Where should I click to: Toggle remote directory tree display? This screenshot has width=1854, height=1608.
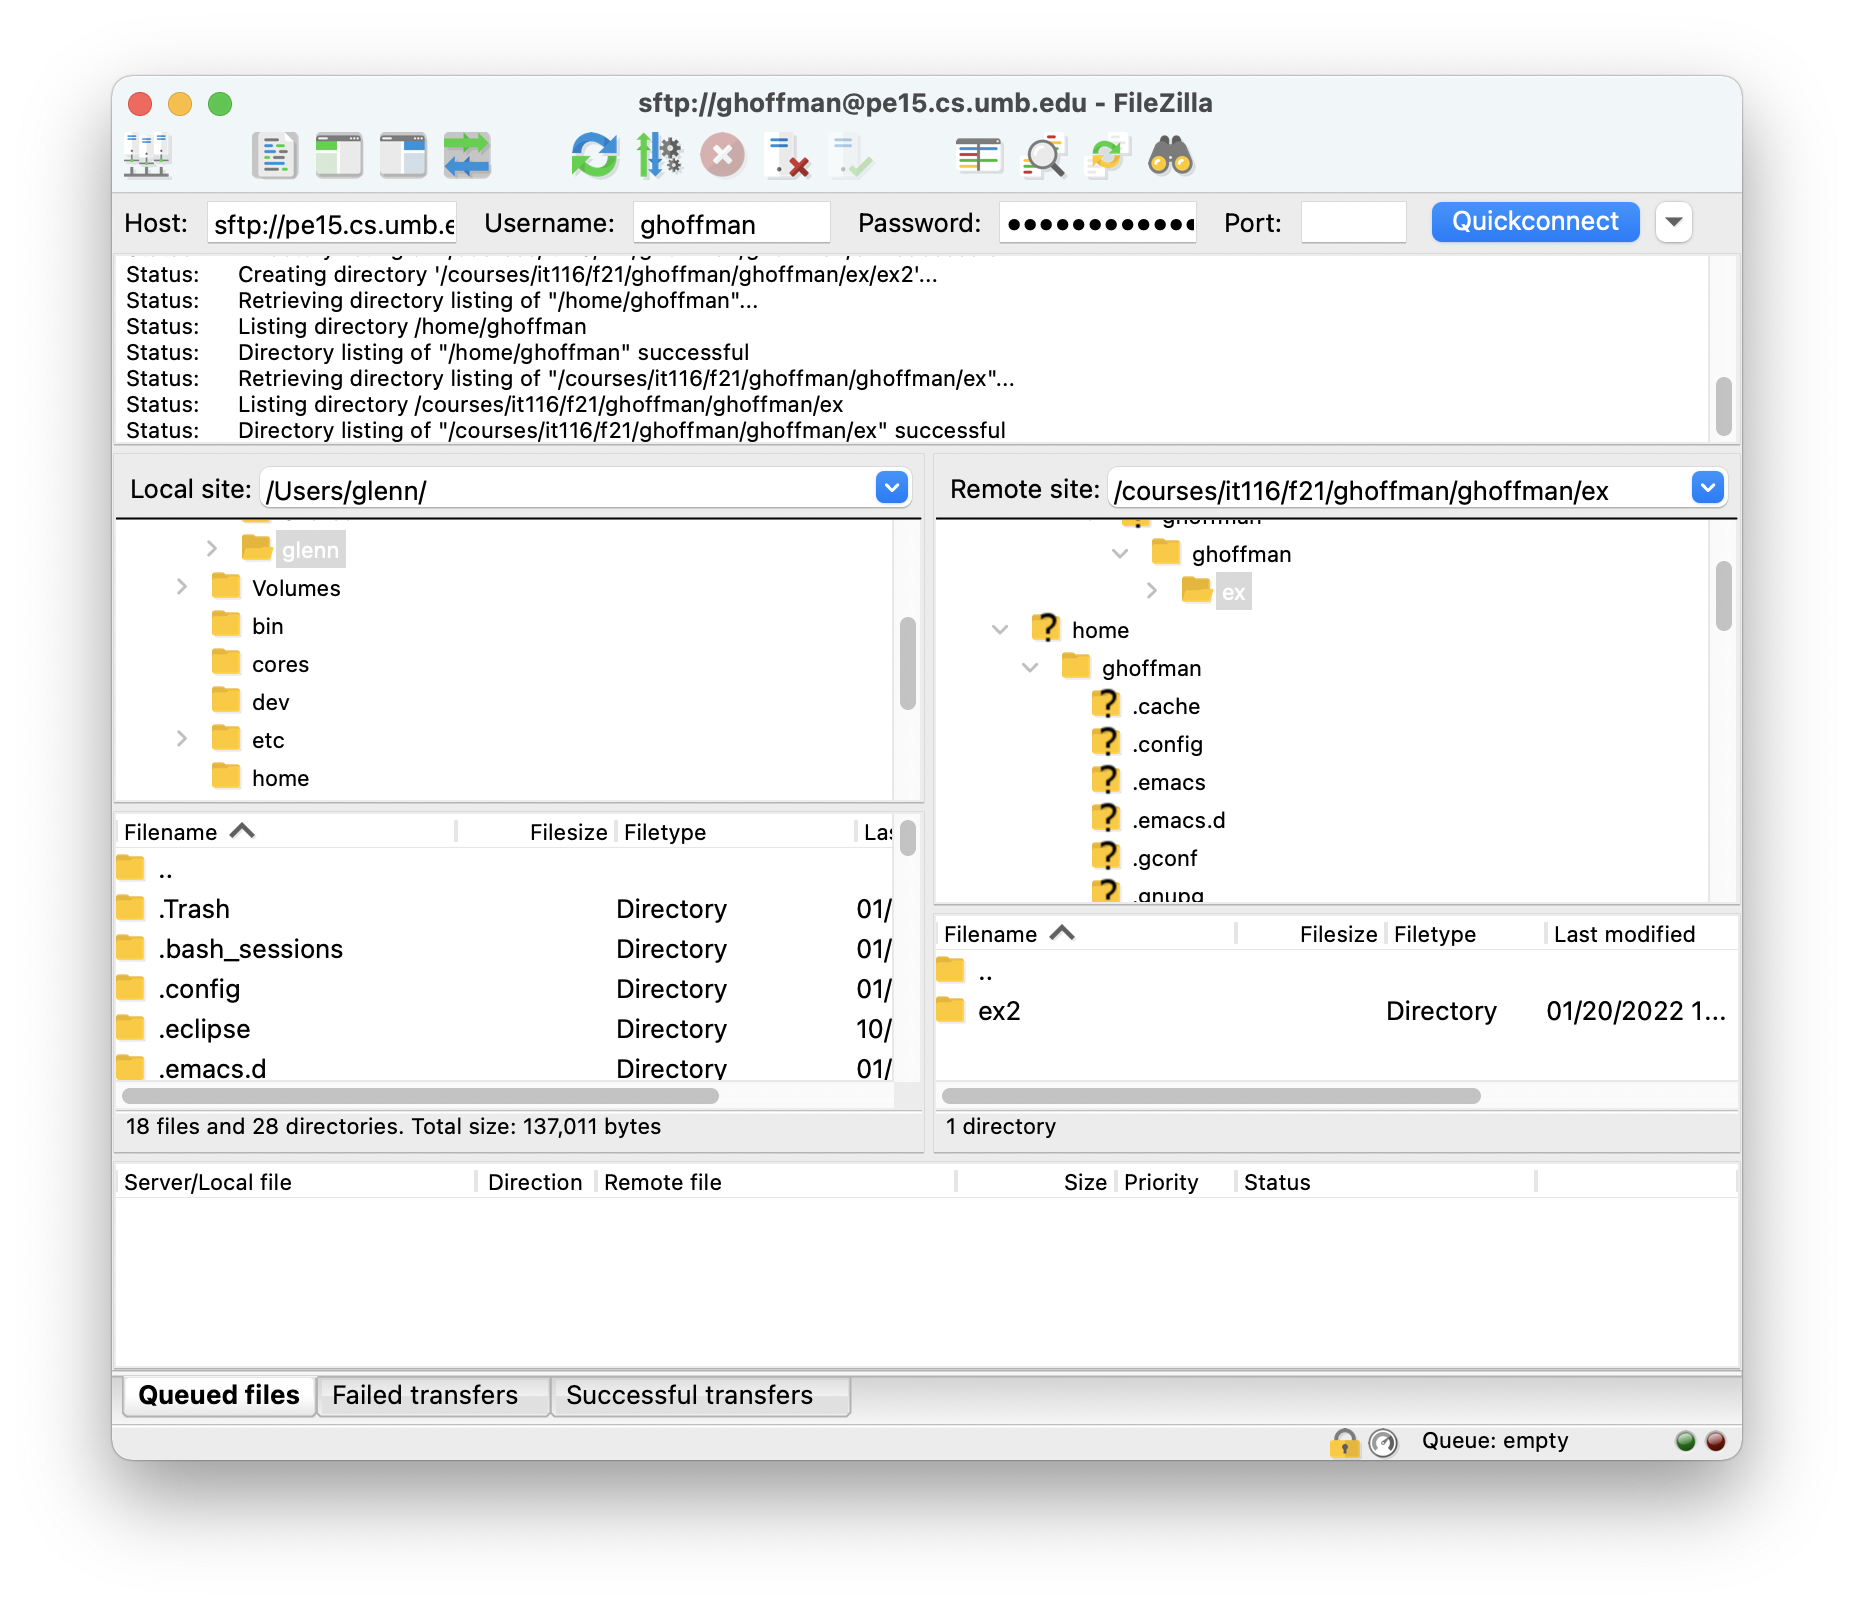pyautogui.click(x=403, y=156)
